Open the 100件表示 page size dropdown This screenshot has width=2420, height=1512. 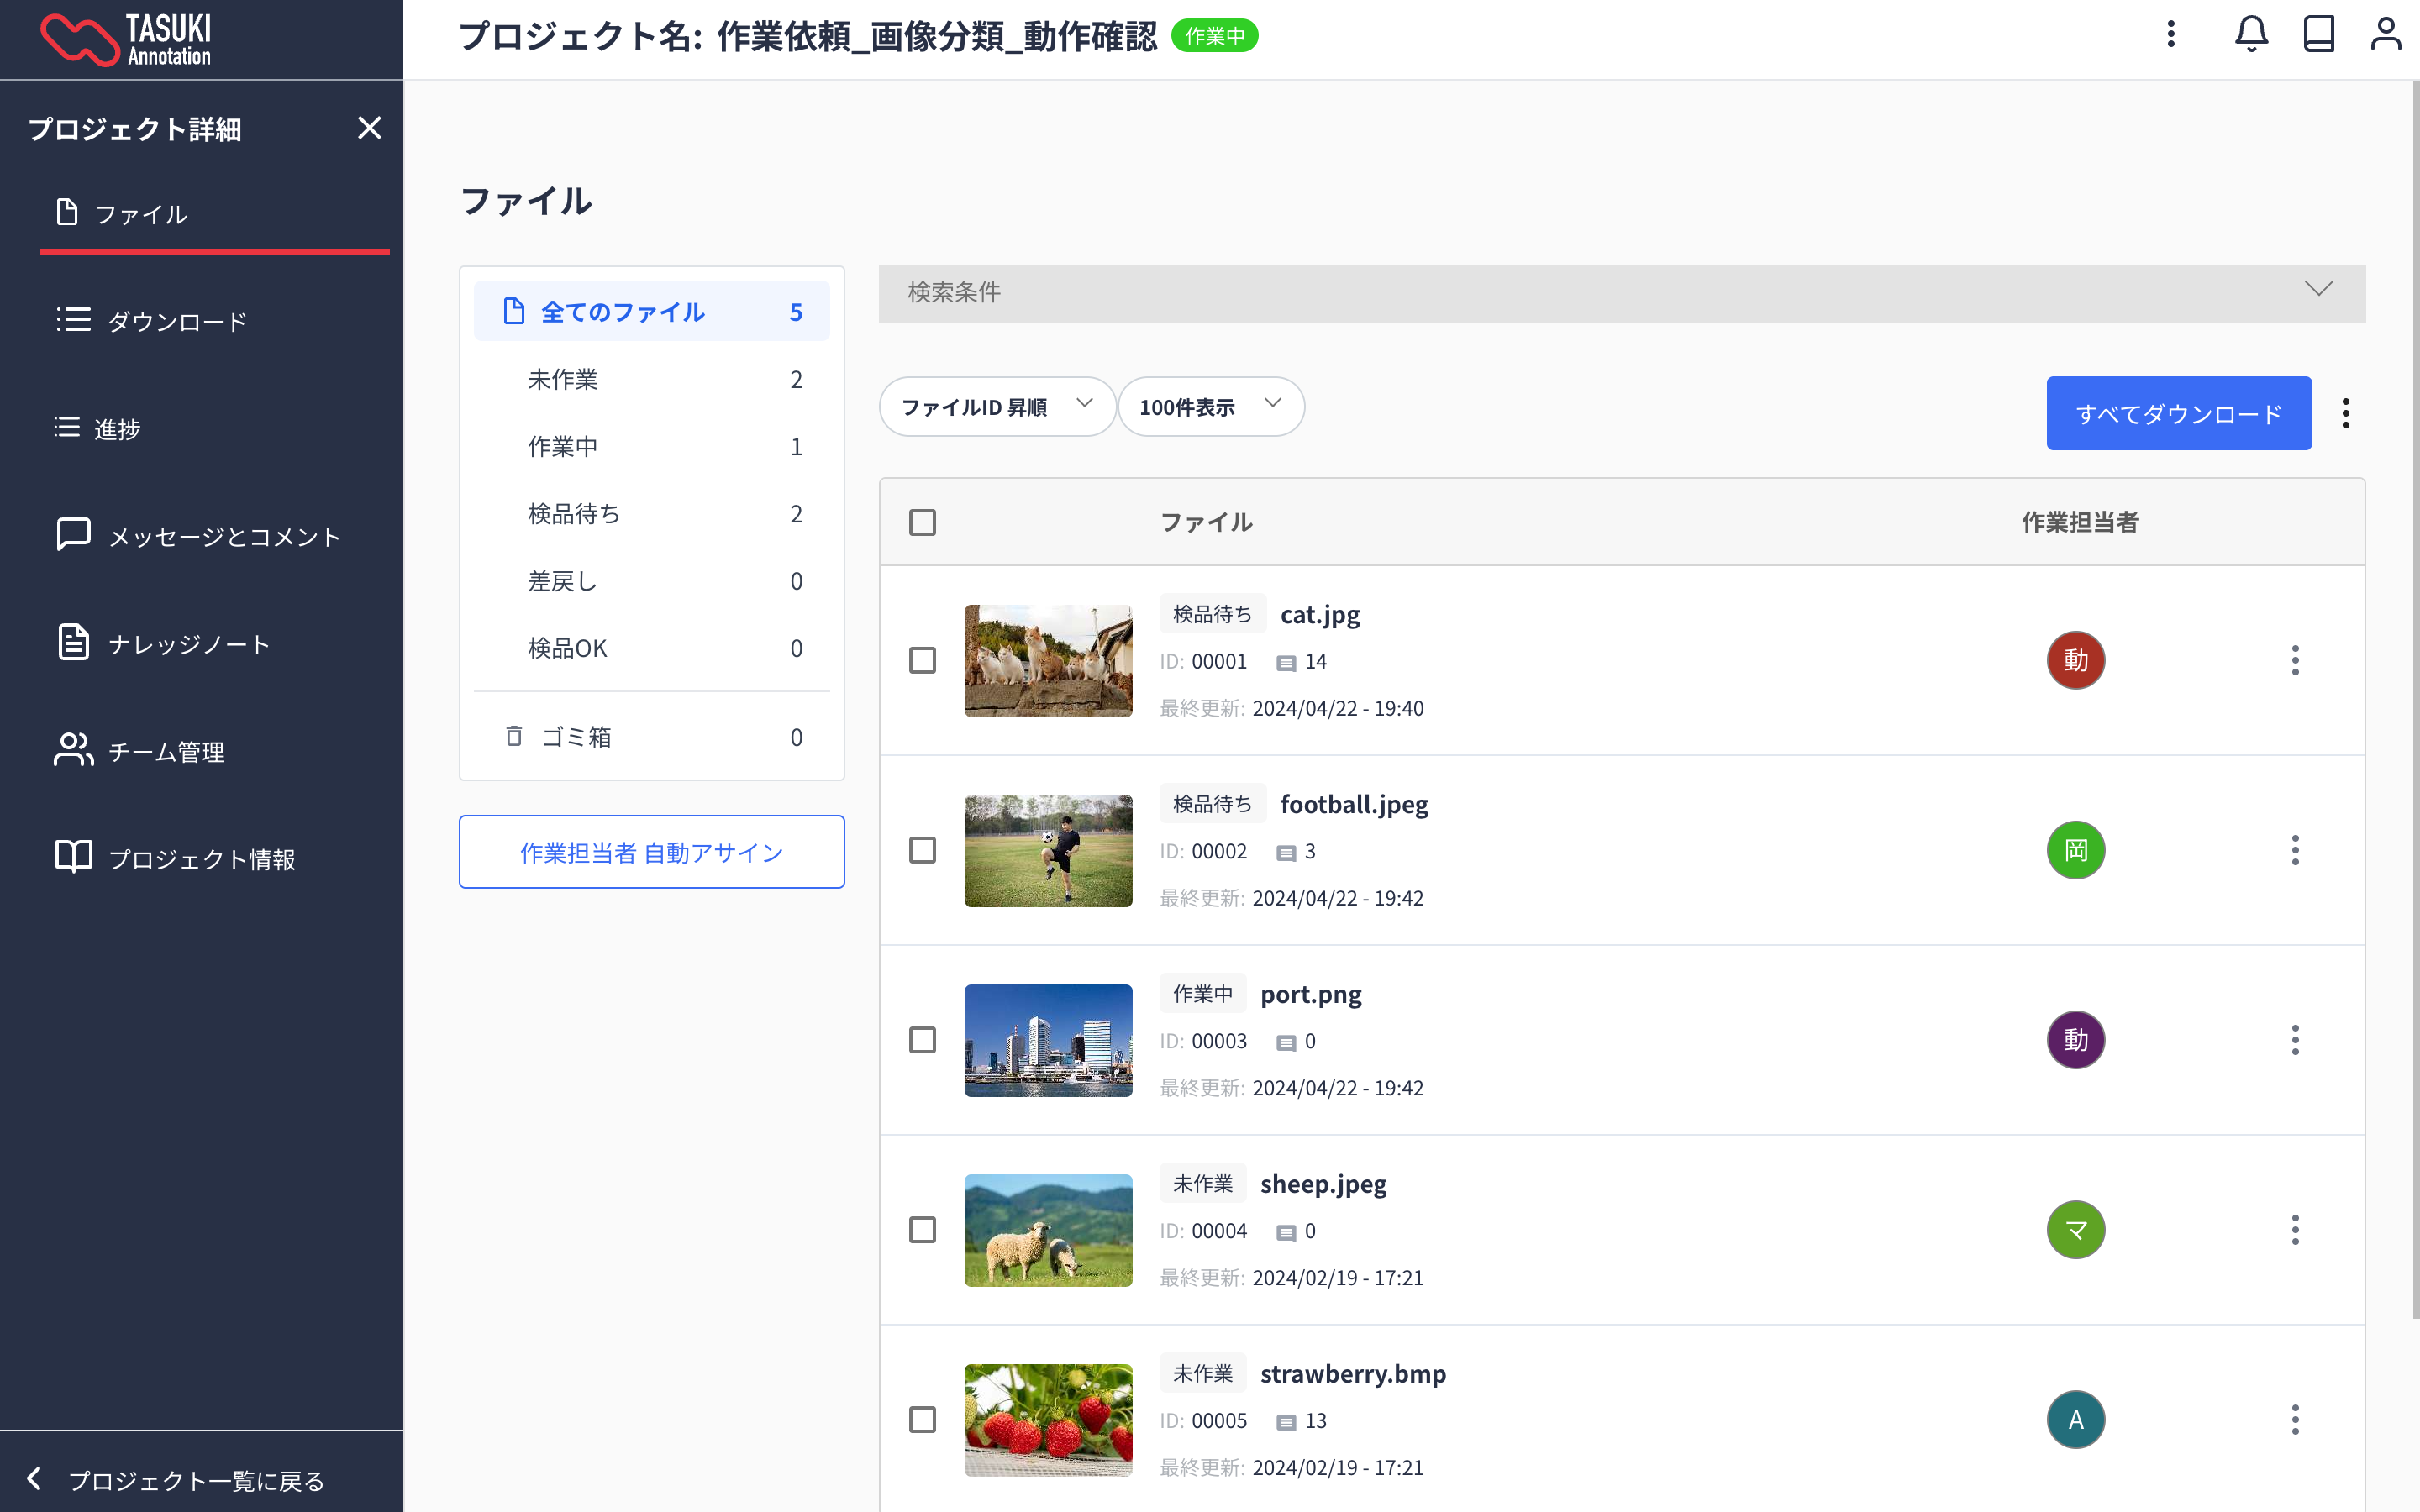coord(1210,407)
